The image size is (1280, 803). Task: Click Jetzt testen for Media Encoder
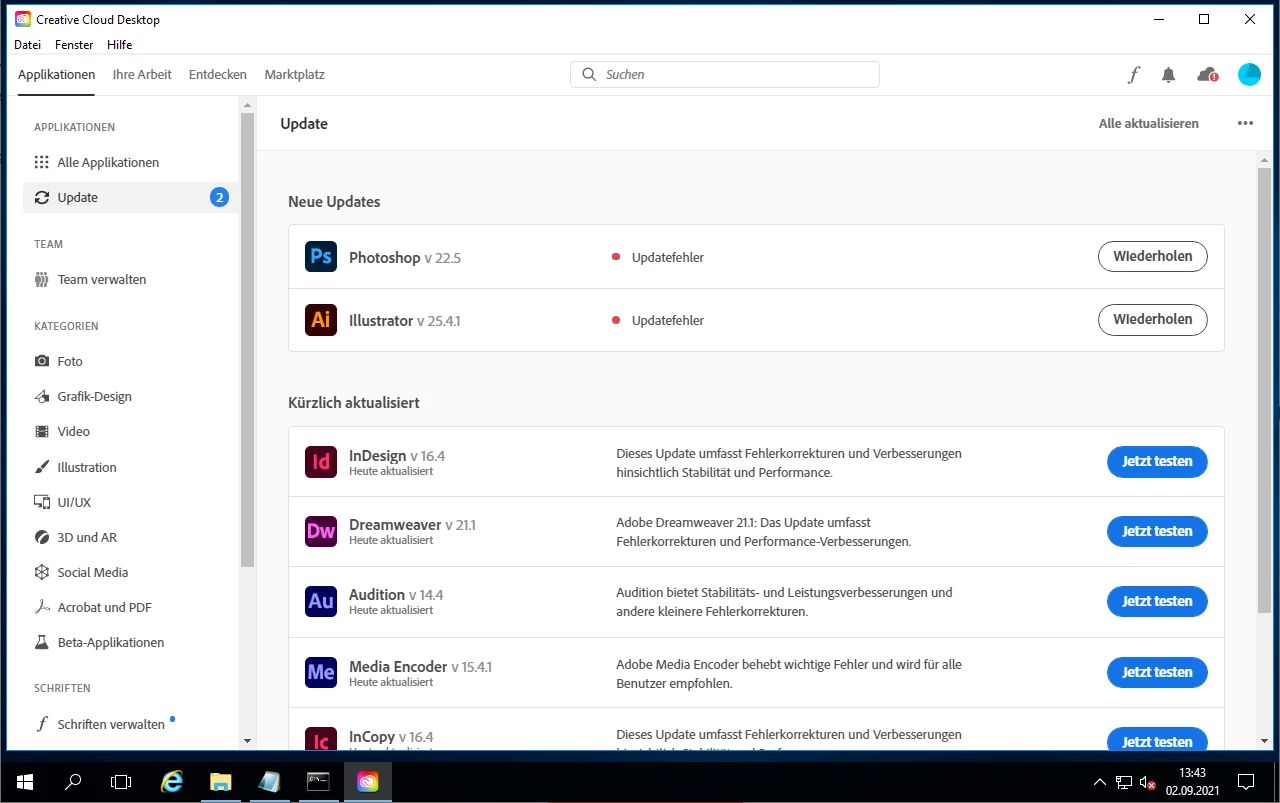pos(1157,672)
